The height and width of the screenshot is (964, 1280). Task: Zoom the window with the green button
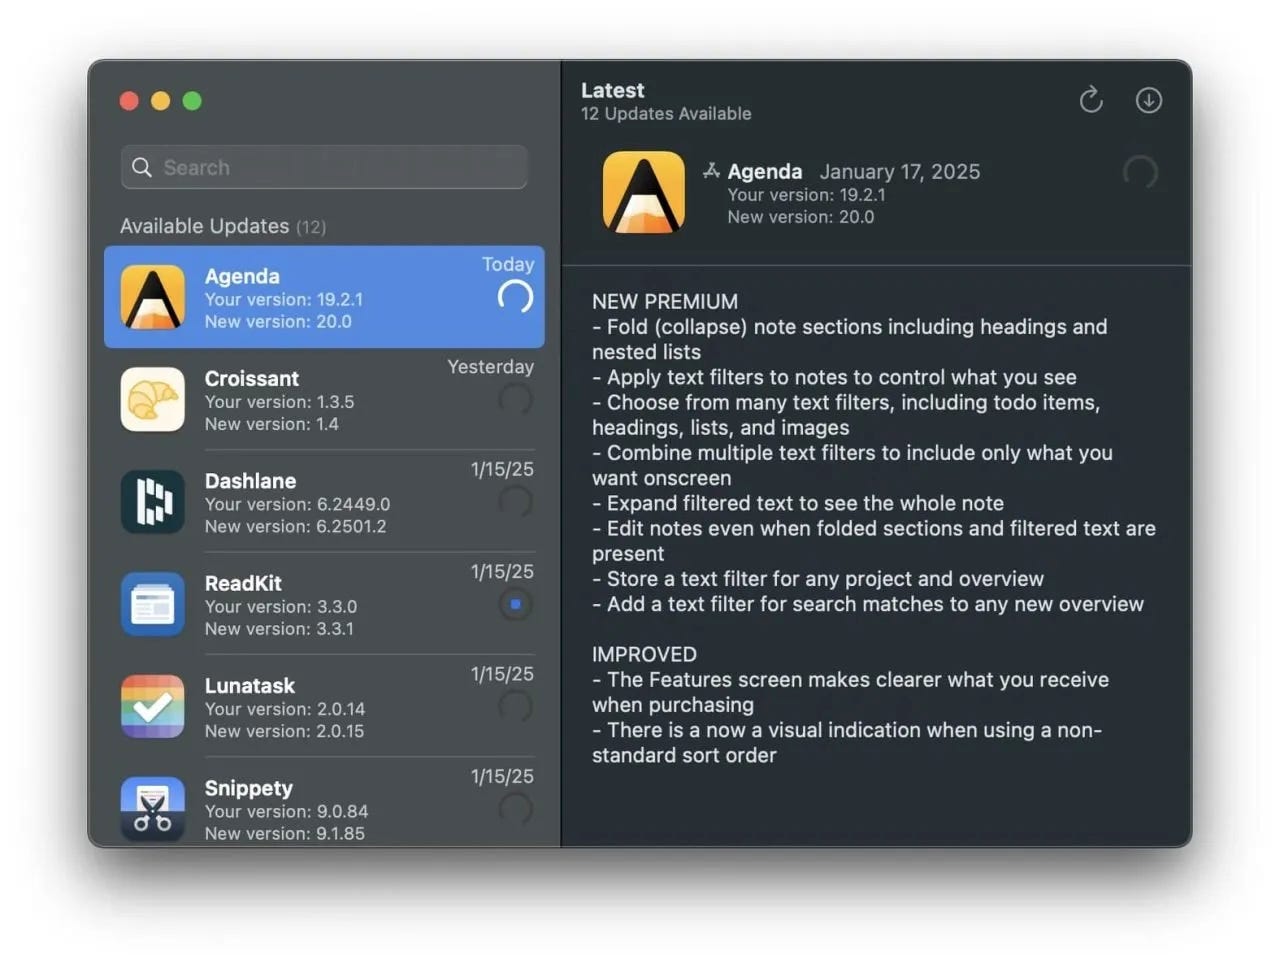click(193, 101)
